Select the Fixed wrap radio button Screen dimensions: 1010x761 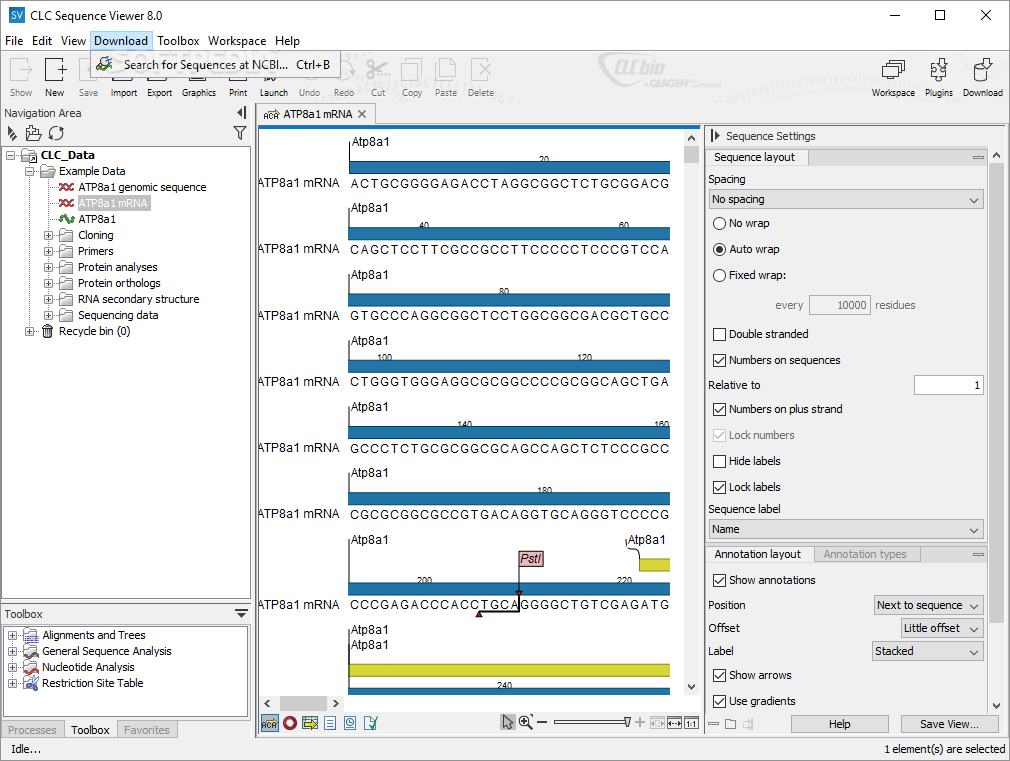(719, 275)
